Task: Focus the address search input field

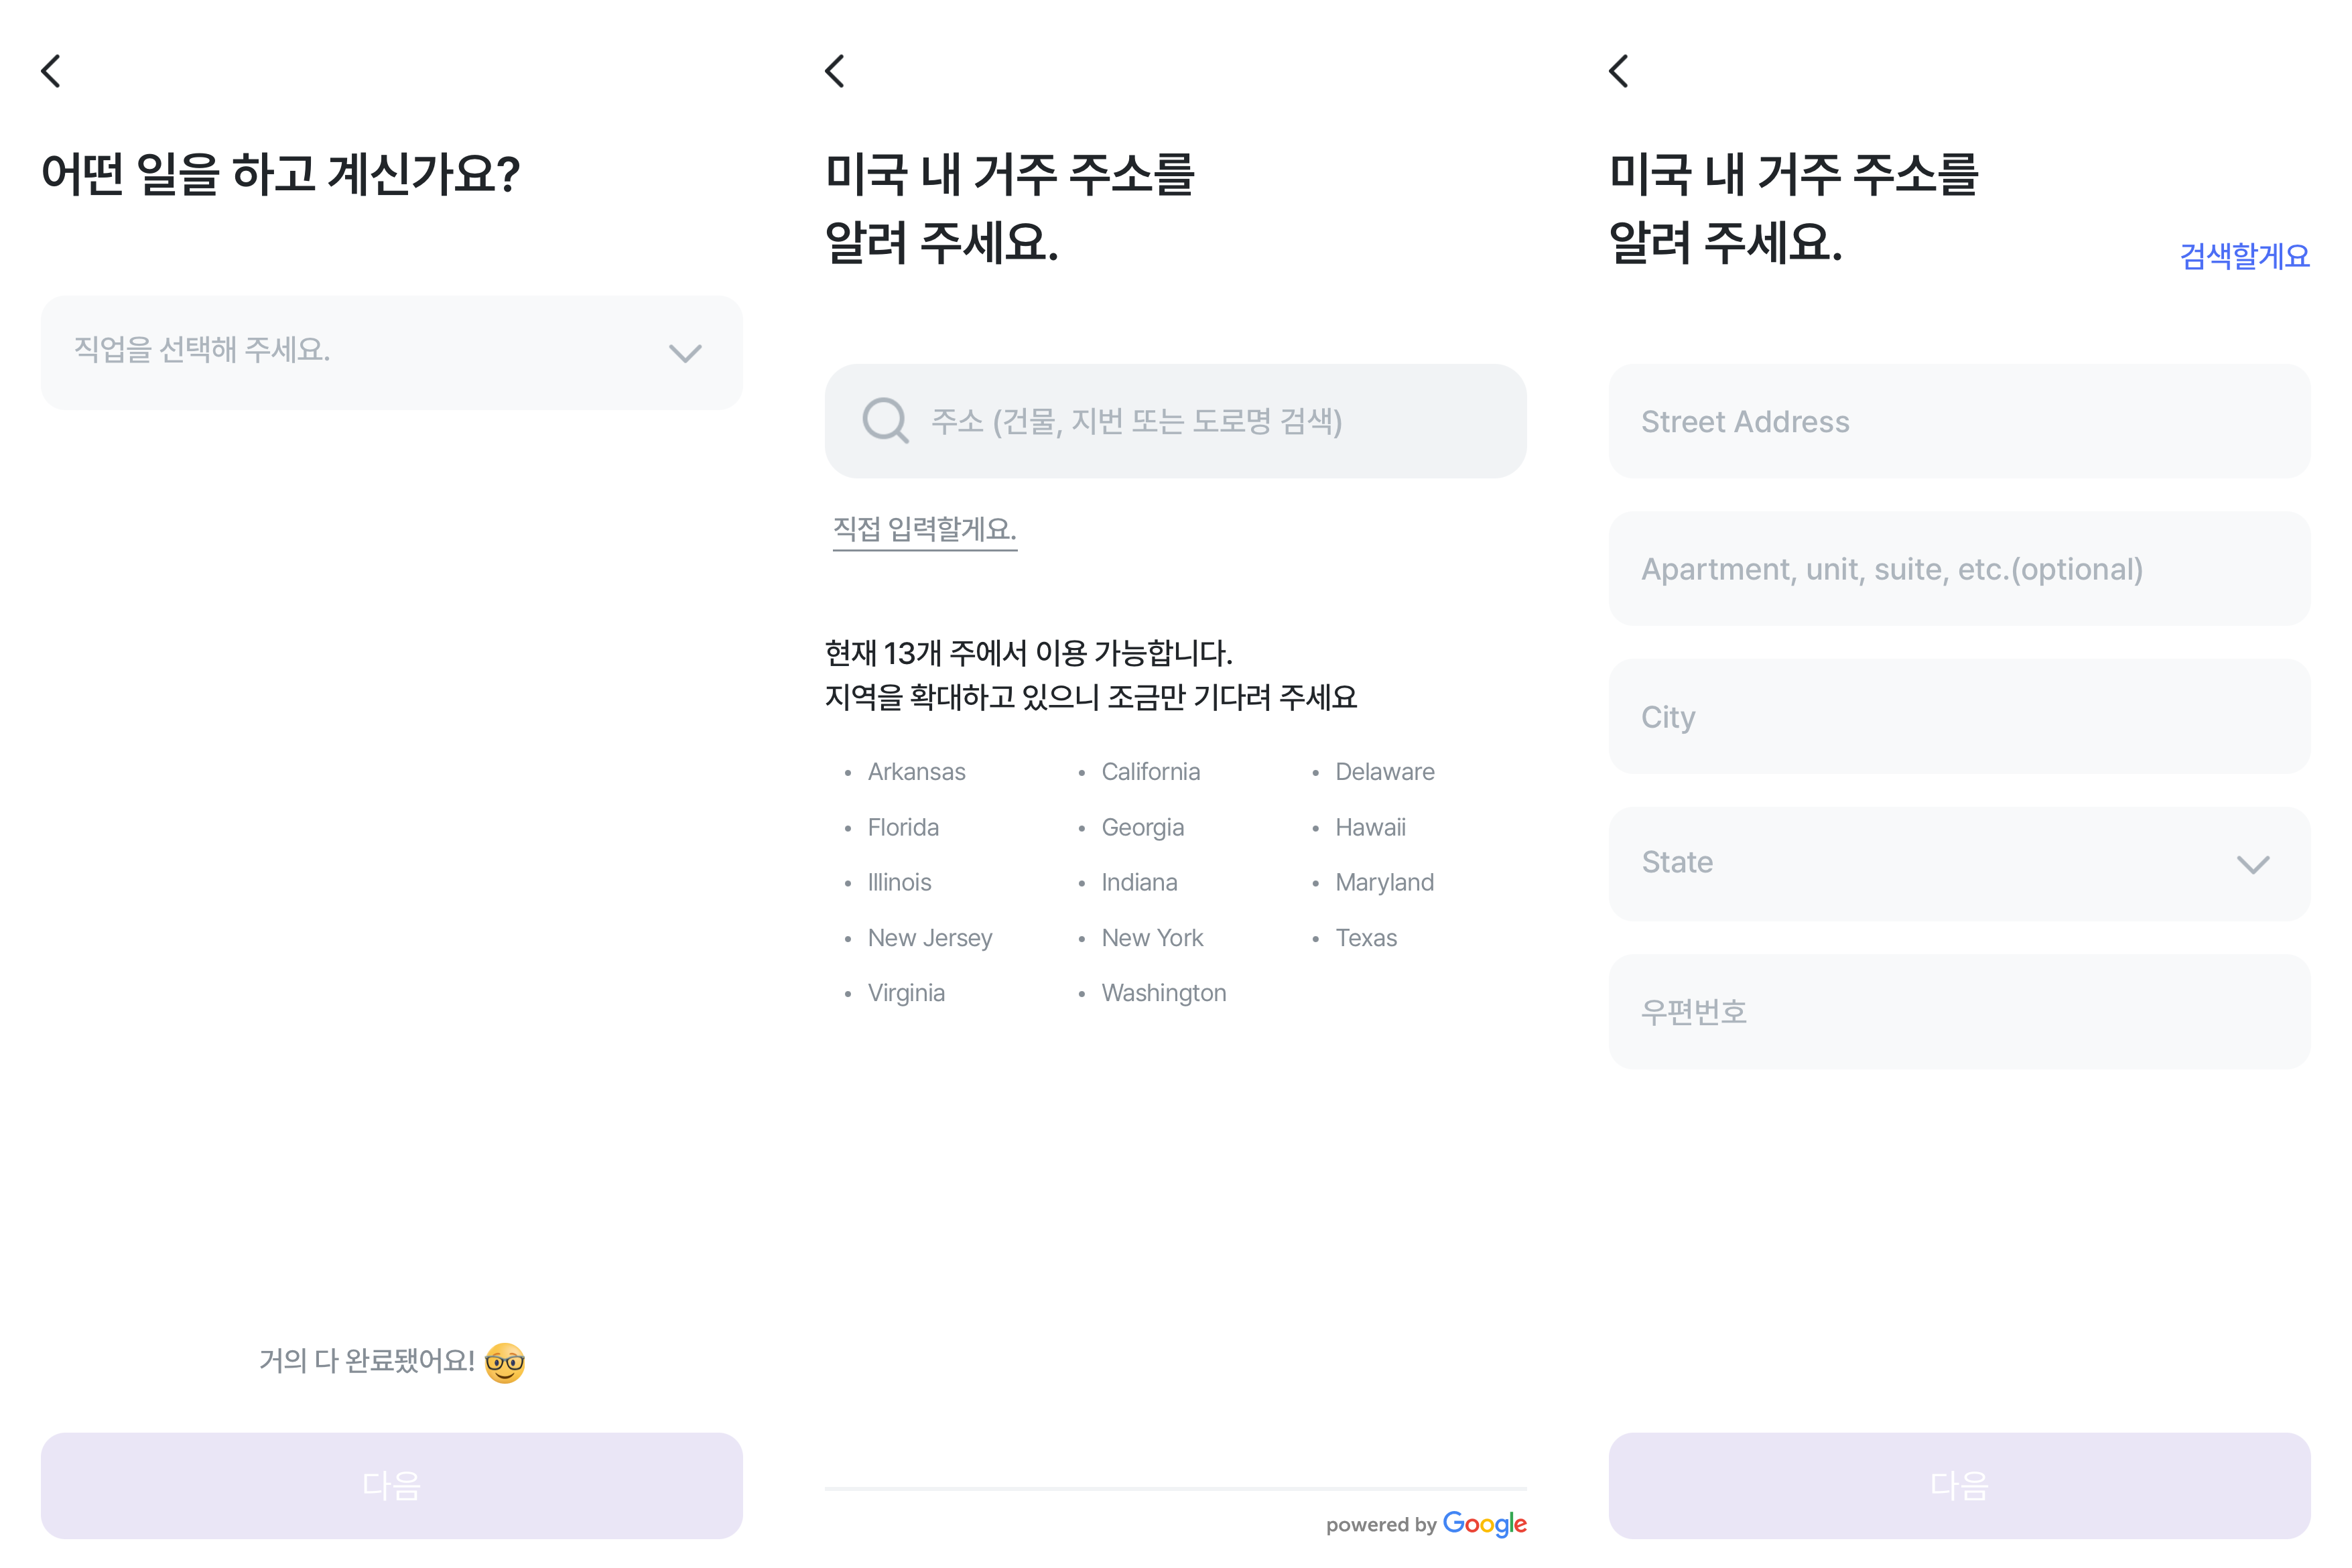Action: [x=1176, y=421]
